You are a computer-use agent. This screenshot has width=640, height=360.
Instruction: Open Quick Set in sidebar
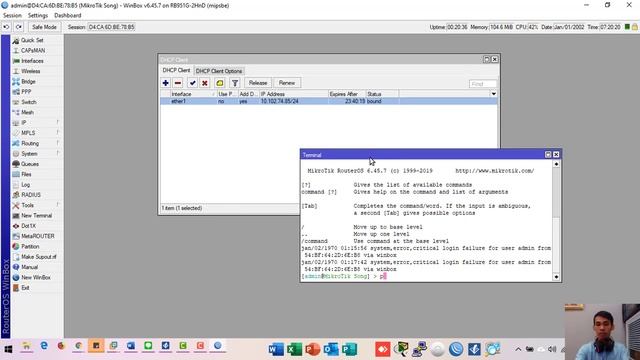32,40
